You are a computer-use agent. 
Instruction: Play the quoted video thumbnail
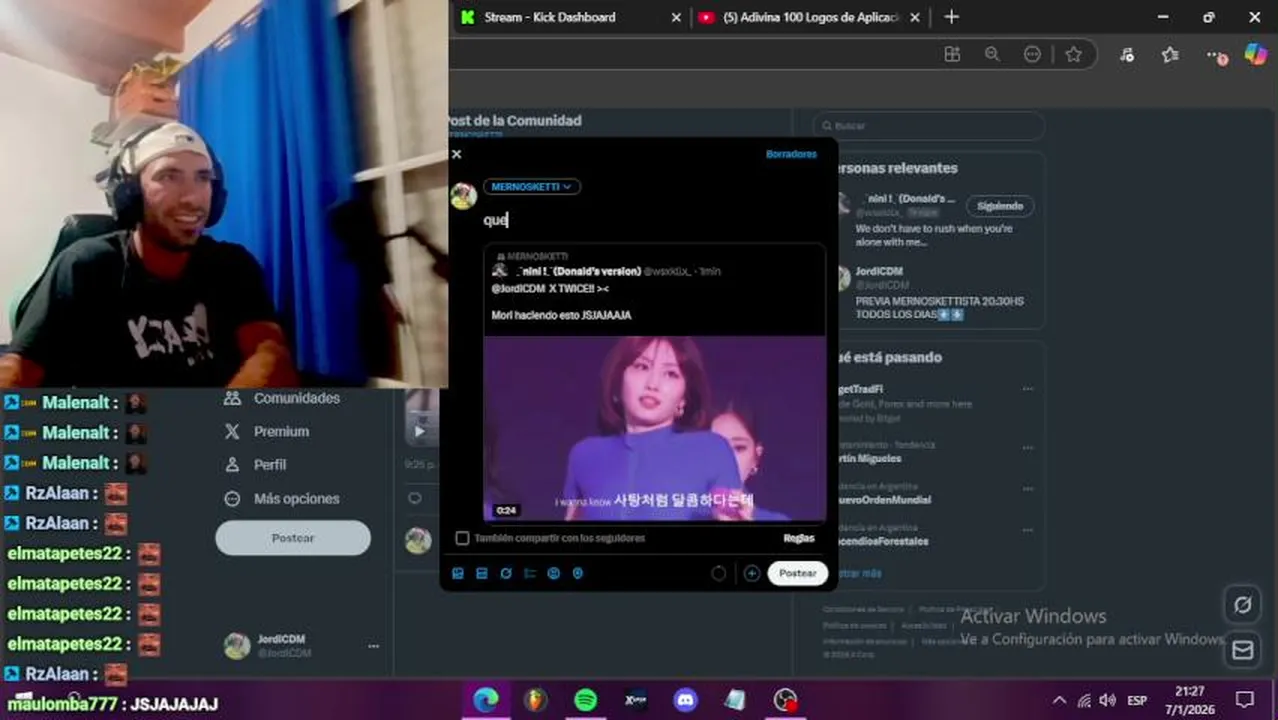[655, 428]
